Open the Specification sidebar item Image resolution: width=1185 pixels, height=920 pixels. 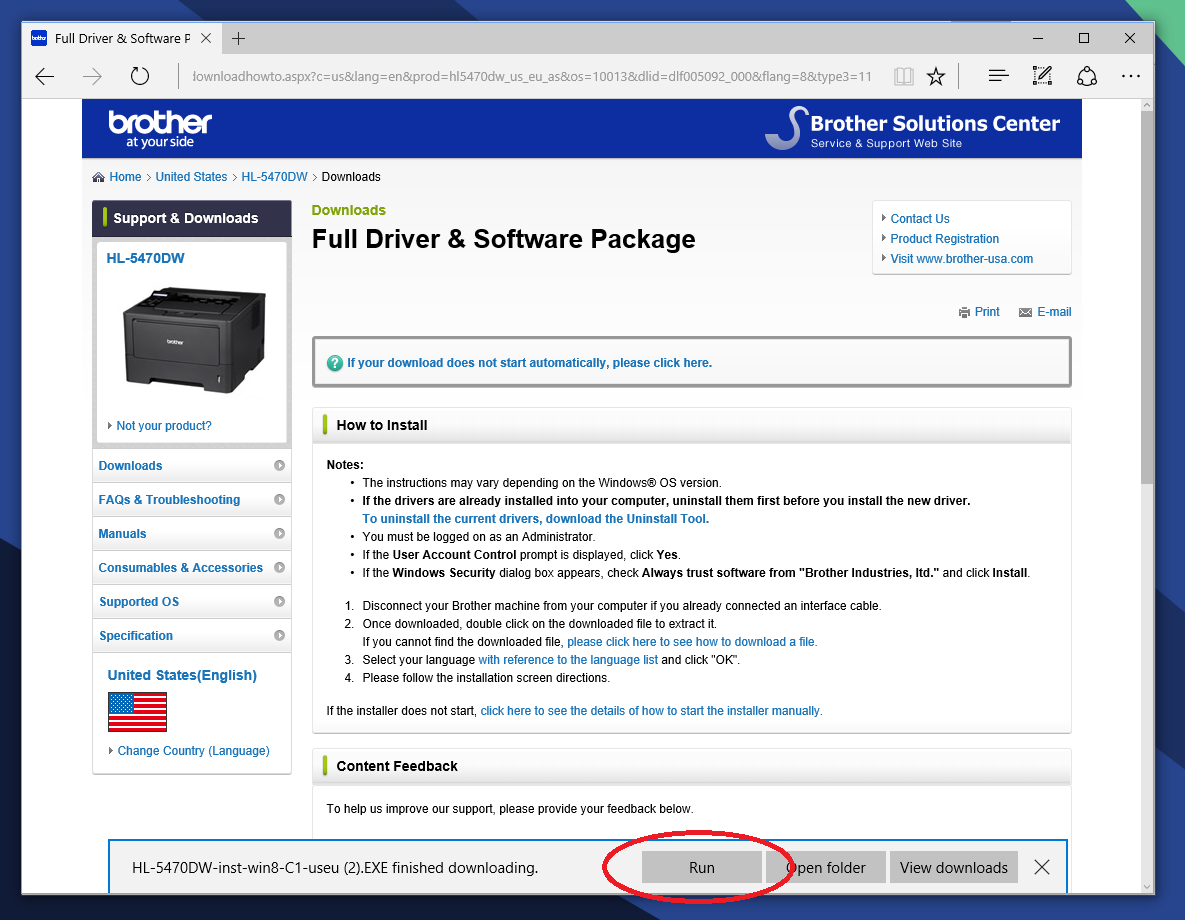(x=192, y=636)
